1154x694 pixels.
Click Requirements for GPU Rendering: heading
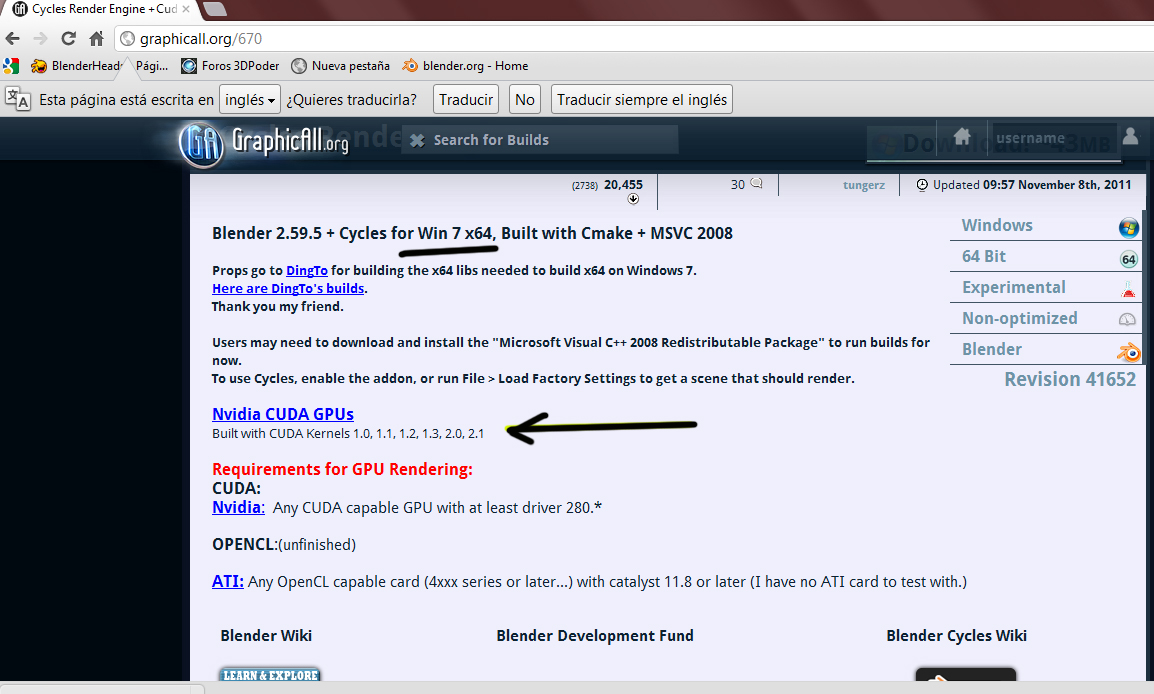(x=342, y=469)
